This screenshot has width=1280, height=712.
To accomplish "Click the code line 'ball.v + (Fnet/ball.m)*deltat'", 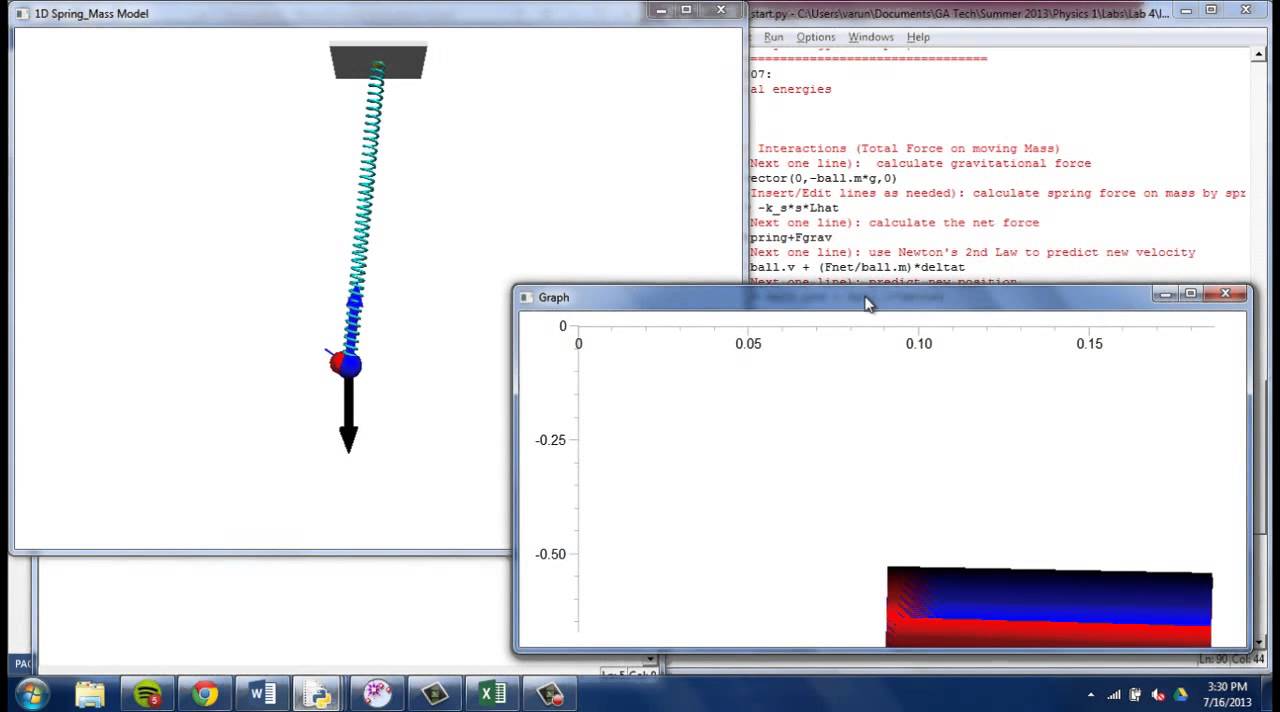I will click(x=857, y=267).
